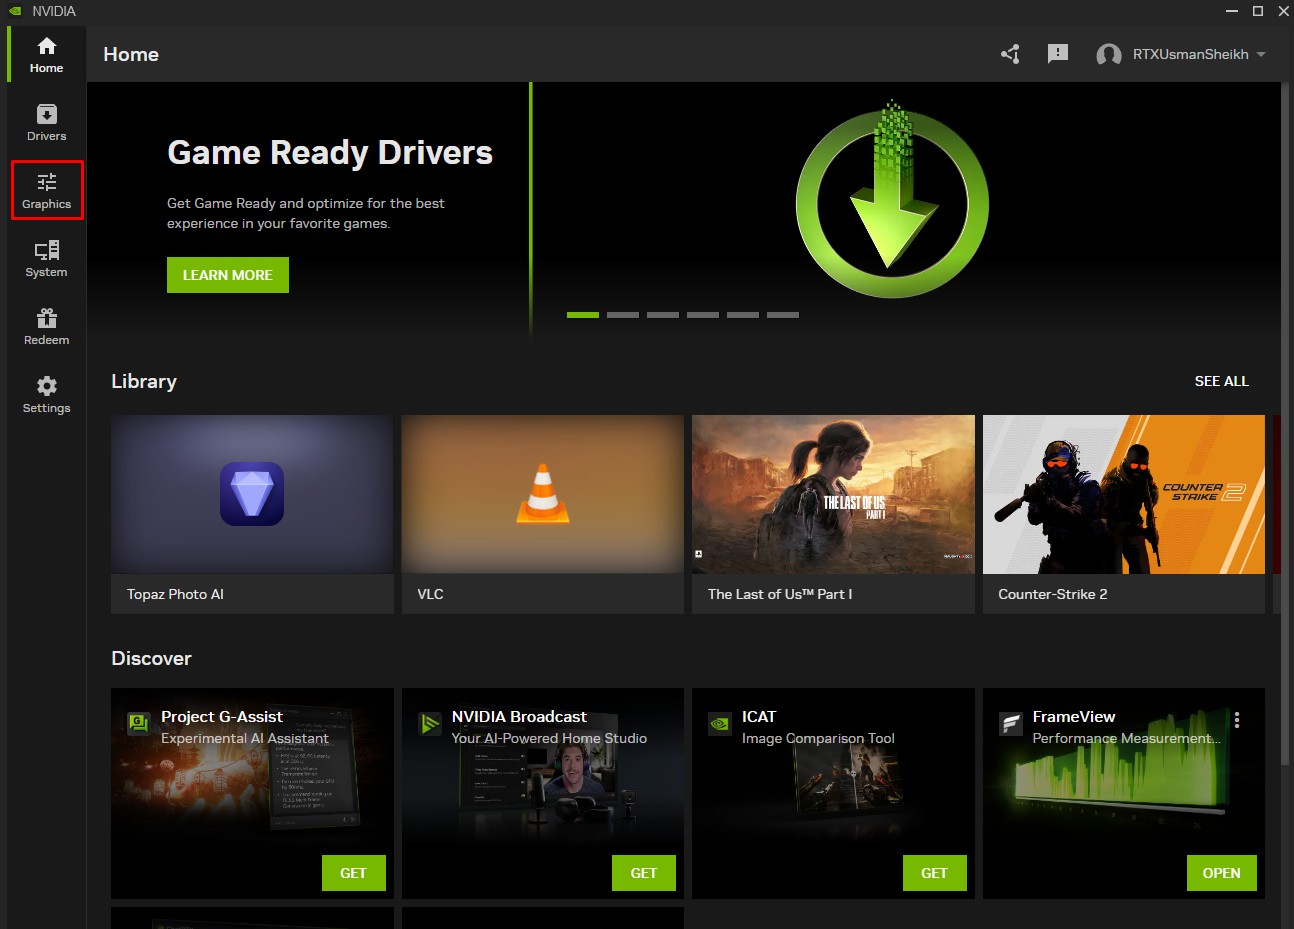Select the third carousel indicator
Viewport: 1294px width, 929px height.
point(663,315)
